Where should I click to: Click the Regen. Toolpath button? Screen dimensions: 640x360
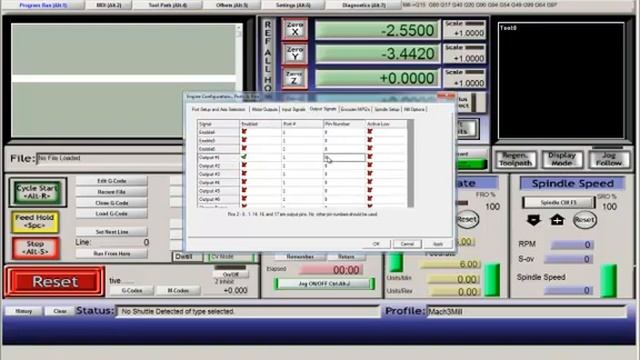coord(516,159)
